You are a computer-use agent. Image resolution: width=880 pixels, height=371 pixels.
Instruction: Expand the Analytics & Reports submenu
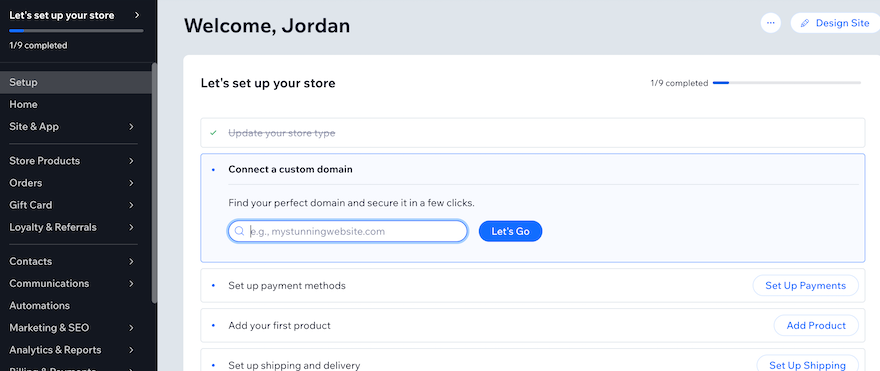click(131, 350)
